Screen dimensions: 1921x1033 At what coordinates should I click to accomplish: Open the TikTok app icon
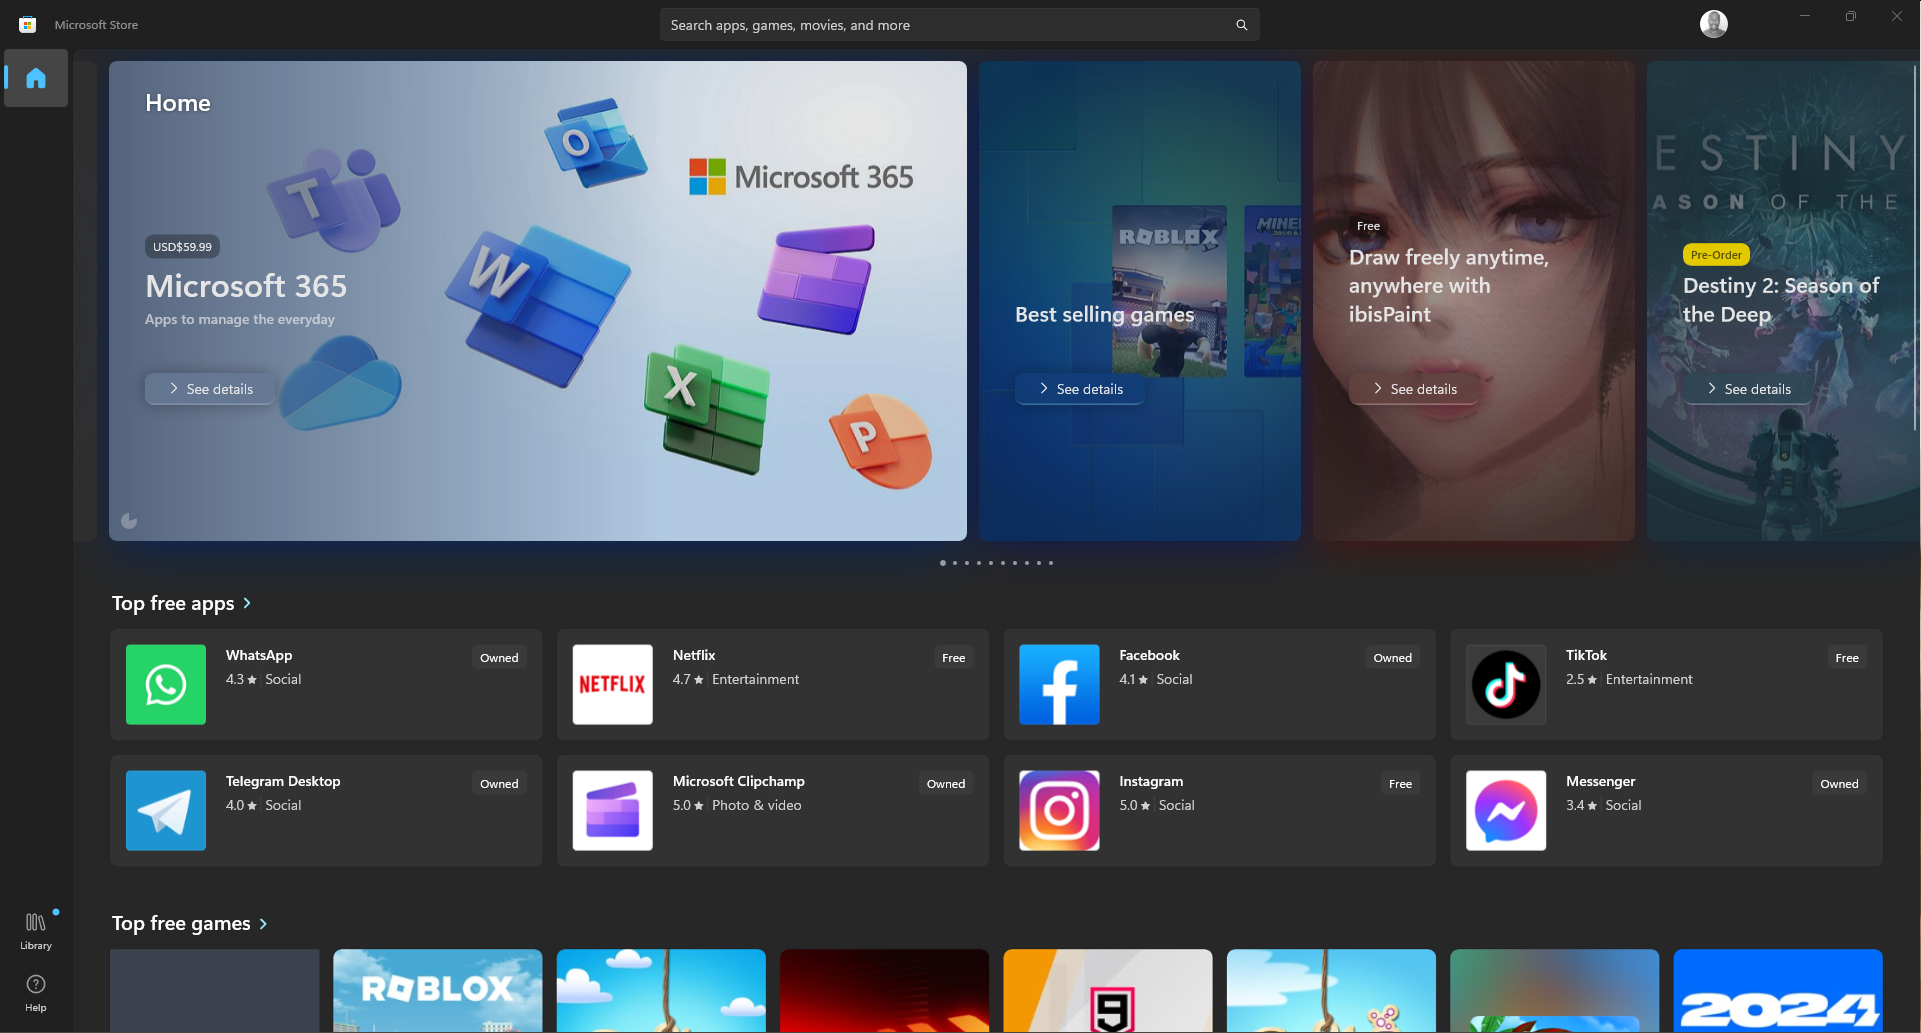coord(1506,685)
